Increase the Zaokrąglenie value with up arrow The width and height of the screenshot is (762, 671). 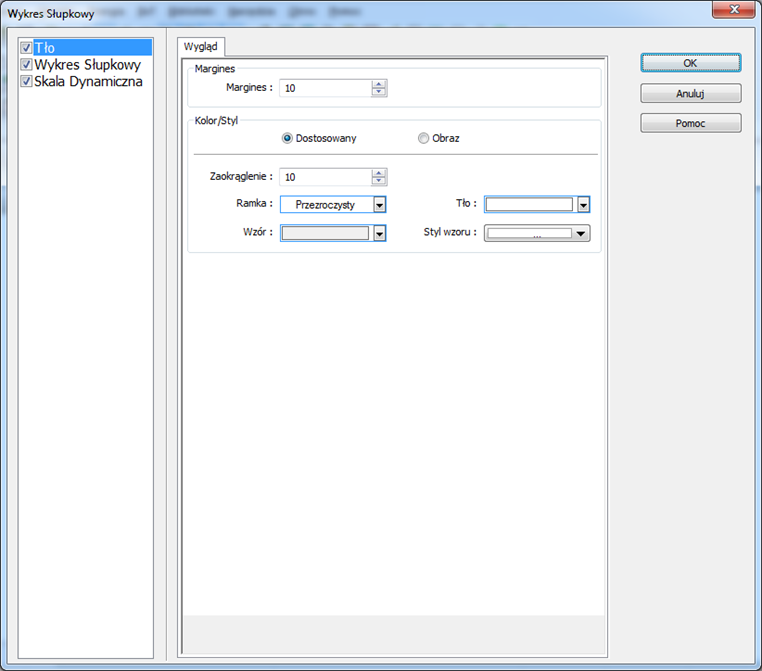[379, 173]
